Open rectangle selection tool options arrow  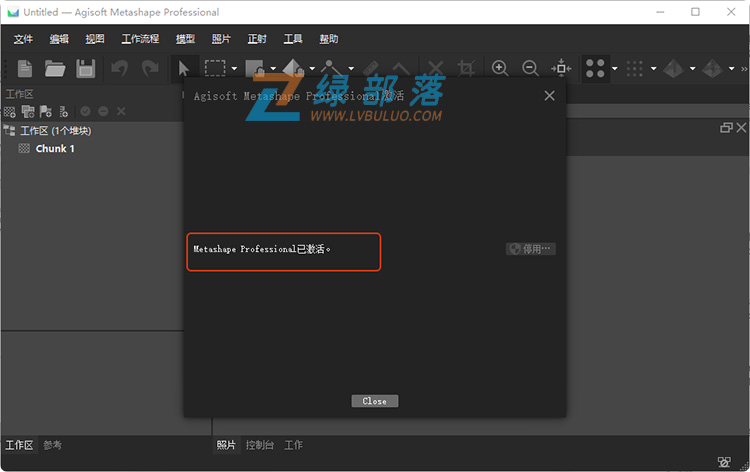click(234, 68)
